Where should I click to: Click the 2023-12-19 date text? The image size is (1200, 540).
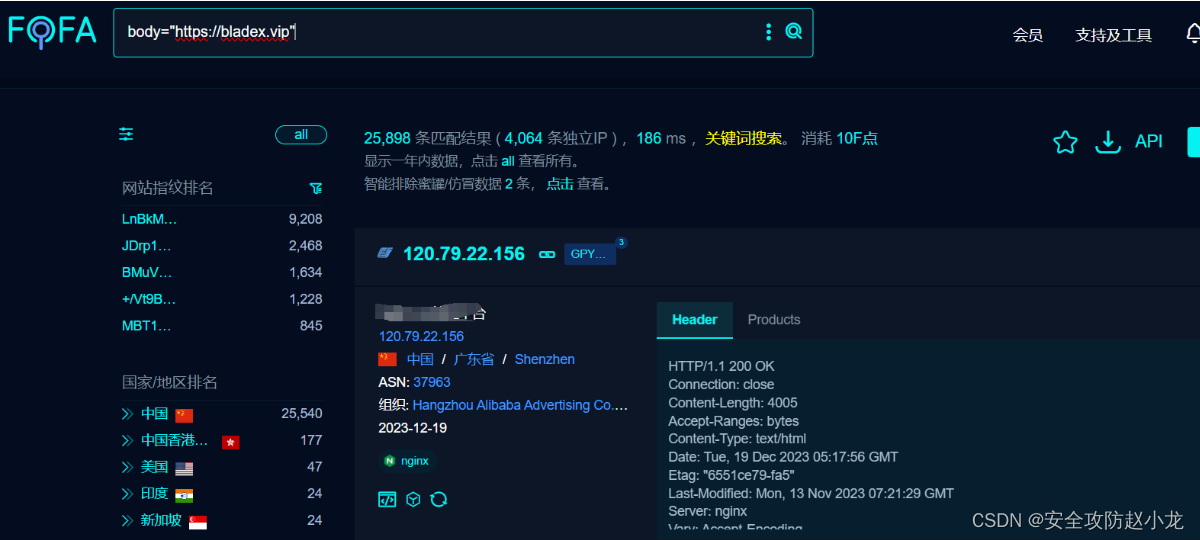click(412, 428)
